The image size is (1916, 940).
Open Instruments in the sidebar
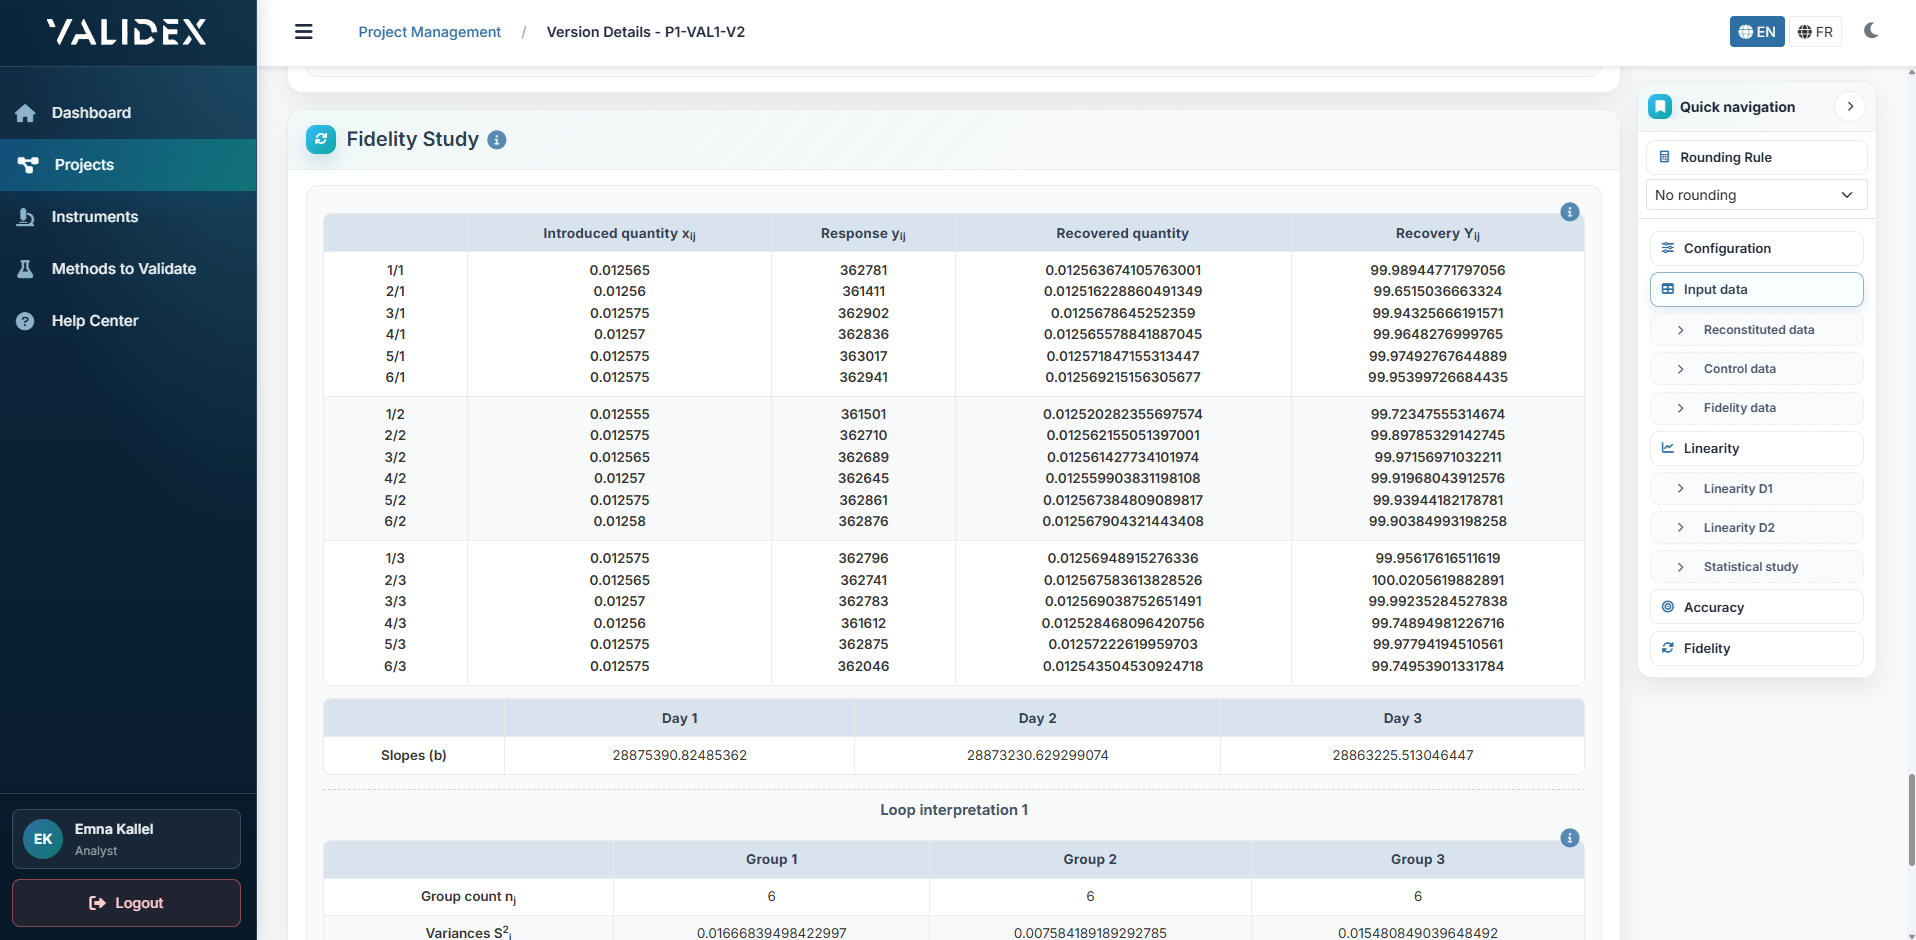pyautogui.click(x=95, y=217)
